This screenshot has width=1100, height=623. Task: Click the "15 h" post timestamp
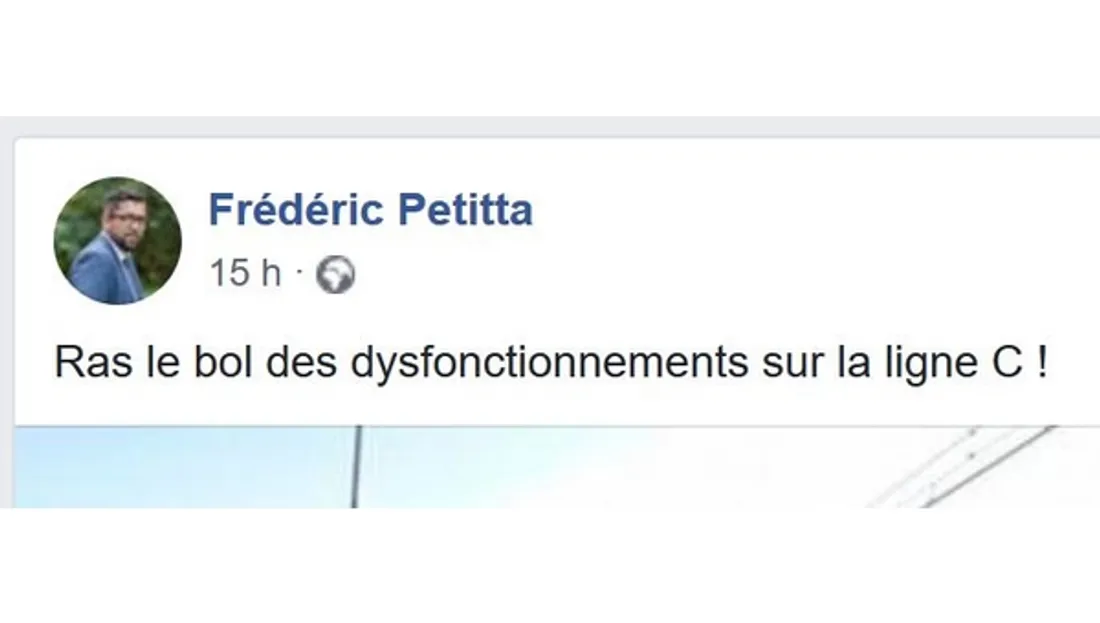[x=245, y=274]
